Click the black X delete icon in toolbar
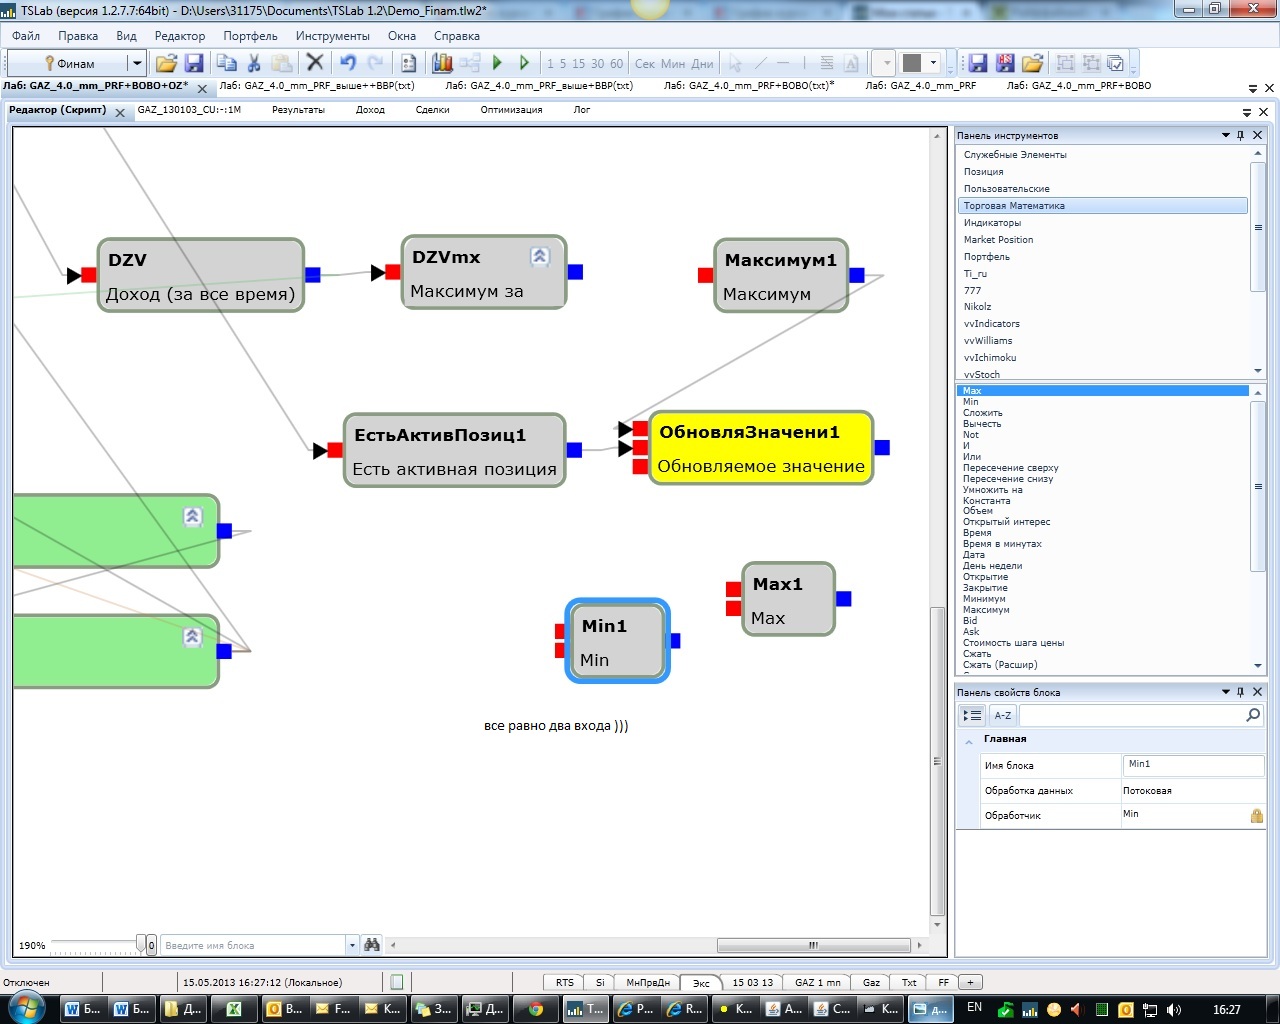 (x=314, y=63)
